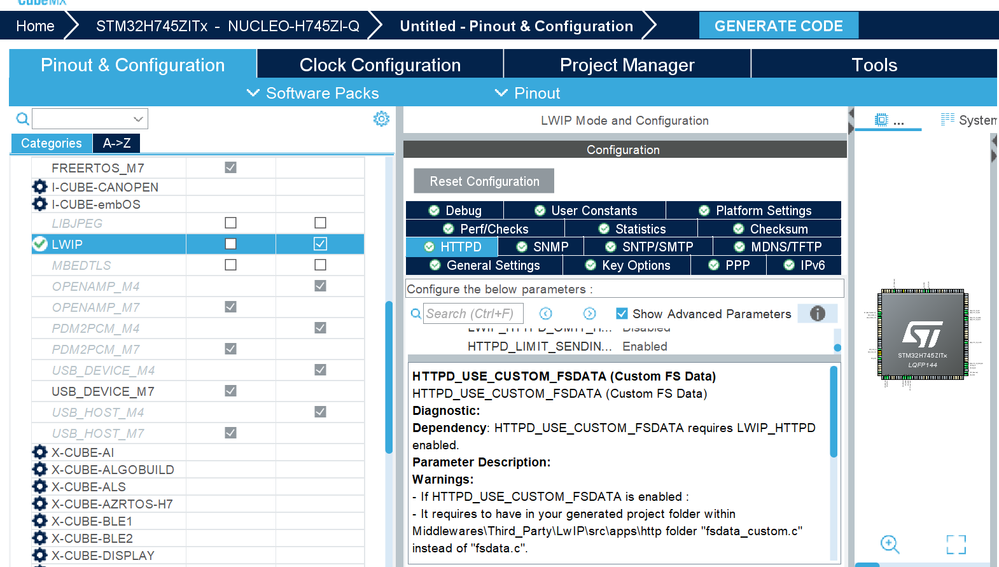Click the X-CUBE-ALGOBUILD package gear icon
This screenshot has height=567, width=999.
point(40,470)
